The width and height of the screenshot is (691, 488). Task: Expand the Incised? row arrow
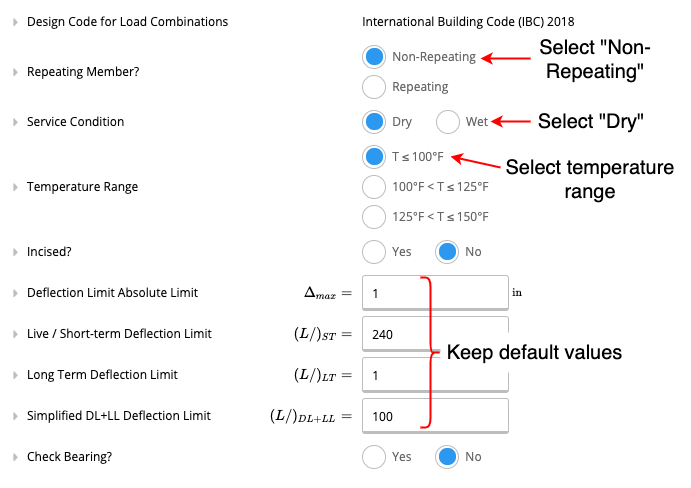[x=15, y=252]
